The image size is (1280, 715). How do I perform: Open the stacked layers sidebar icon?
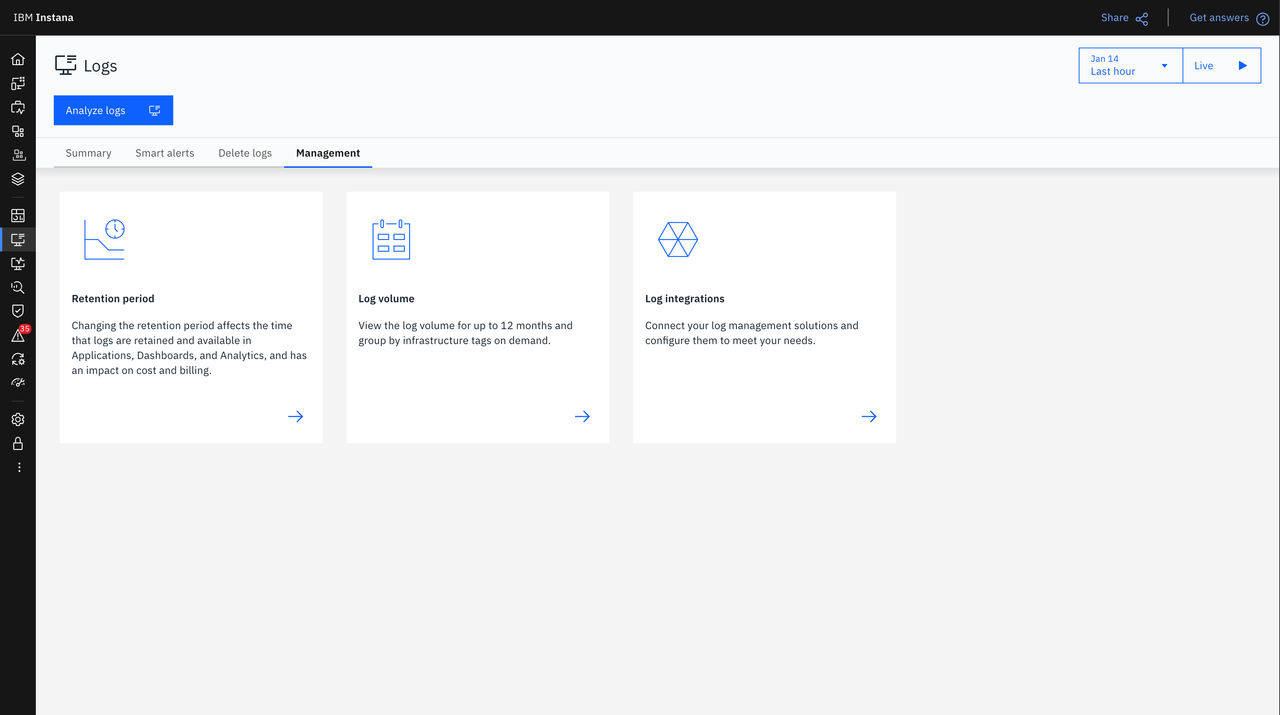[x=18, y=179]
